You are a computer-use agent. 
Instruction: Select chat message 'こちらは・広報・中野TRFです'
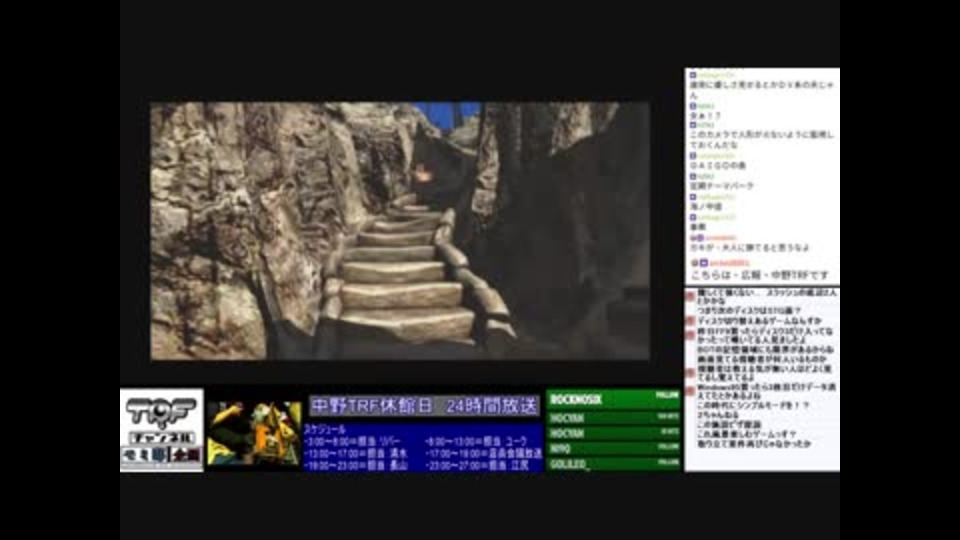click(760, 275)
